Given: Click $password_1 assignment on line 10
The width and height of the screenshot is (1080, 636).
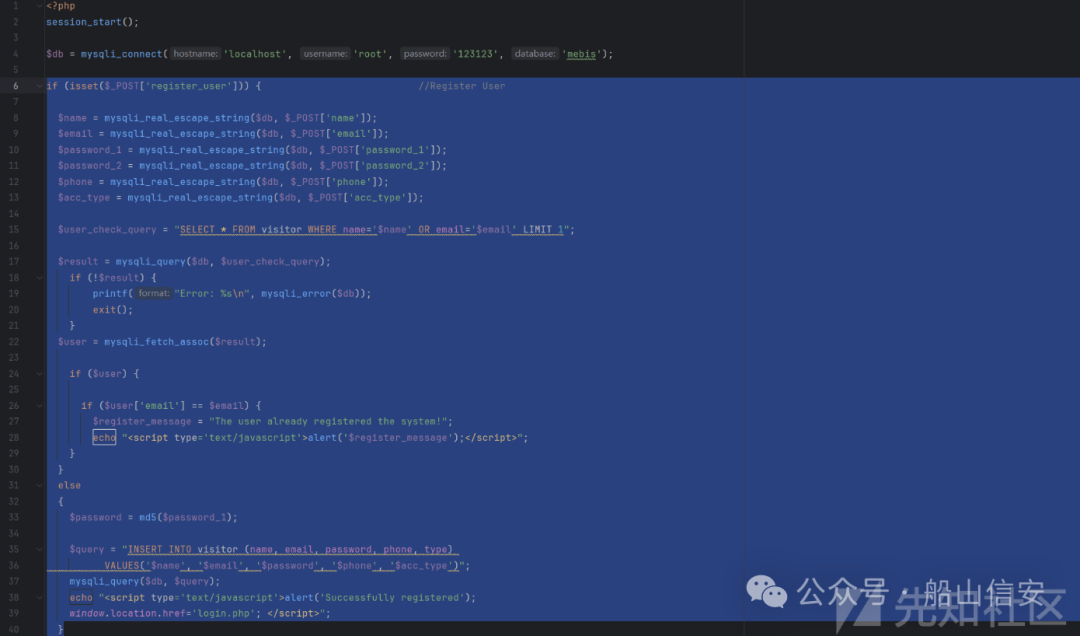Looking at the screenshot, I should [x=90, y=150].
